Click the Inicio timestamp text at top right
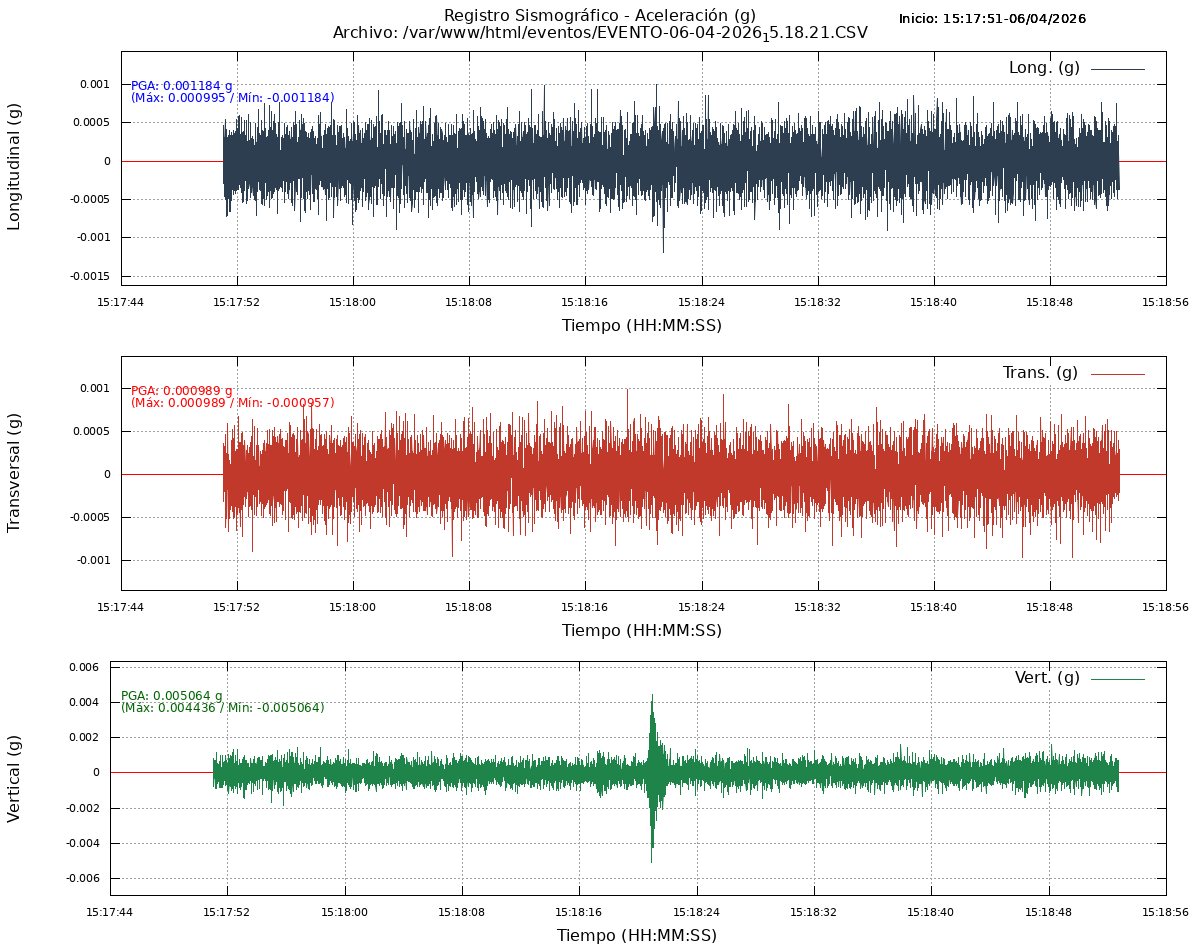Image resolution: width=1200 pixels, height=950 pixels. [x=992, y=19]
